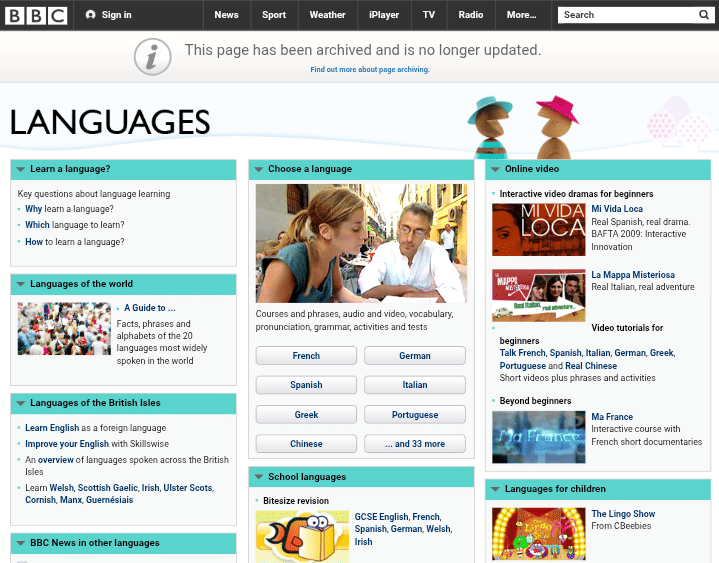Open the GCSE English link
Viewport: 719px width, 563px height.
[381, 517]
